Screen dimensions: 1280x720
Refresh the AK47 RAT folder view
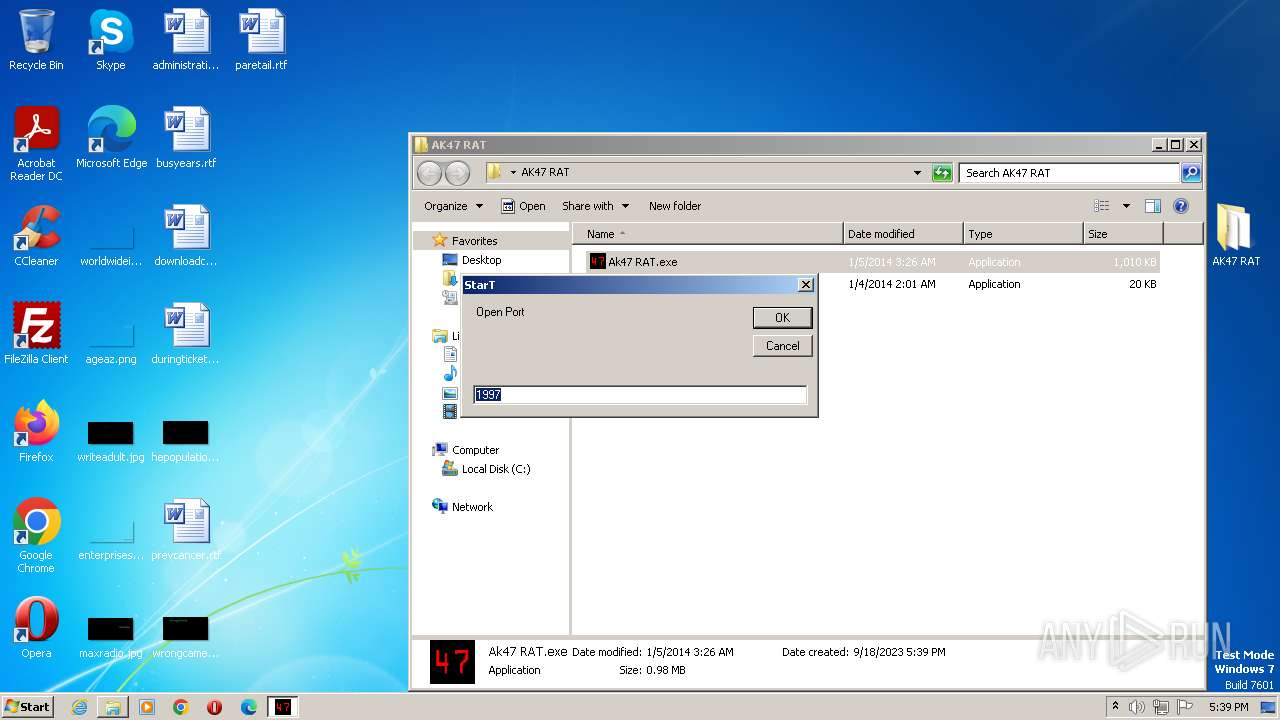942,173
